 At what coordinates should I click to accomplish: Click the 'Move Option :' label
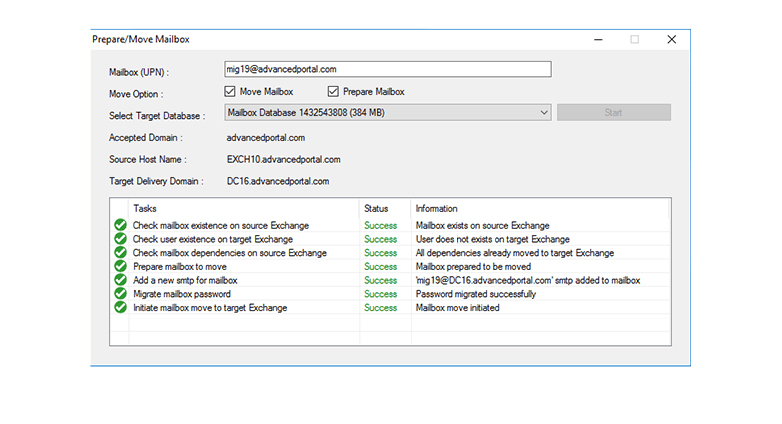136,94
